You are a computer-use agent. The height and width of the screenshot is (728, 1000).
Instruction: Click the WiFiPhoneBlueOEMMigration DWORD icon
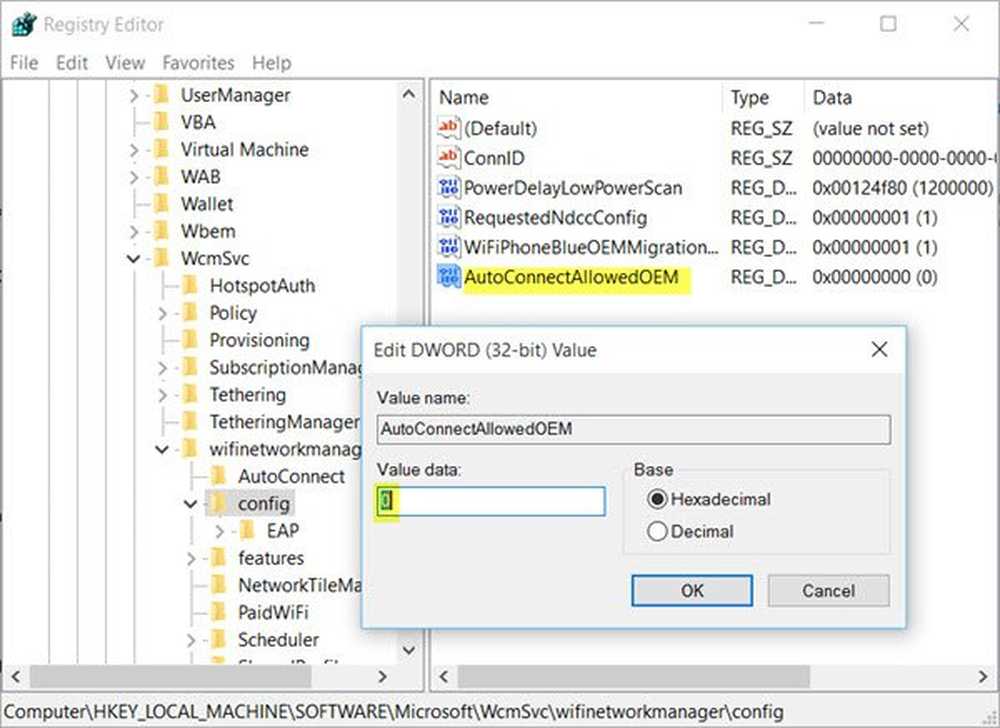click(448, 247)
